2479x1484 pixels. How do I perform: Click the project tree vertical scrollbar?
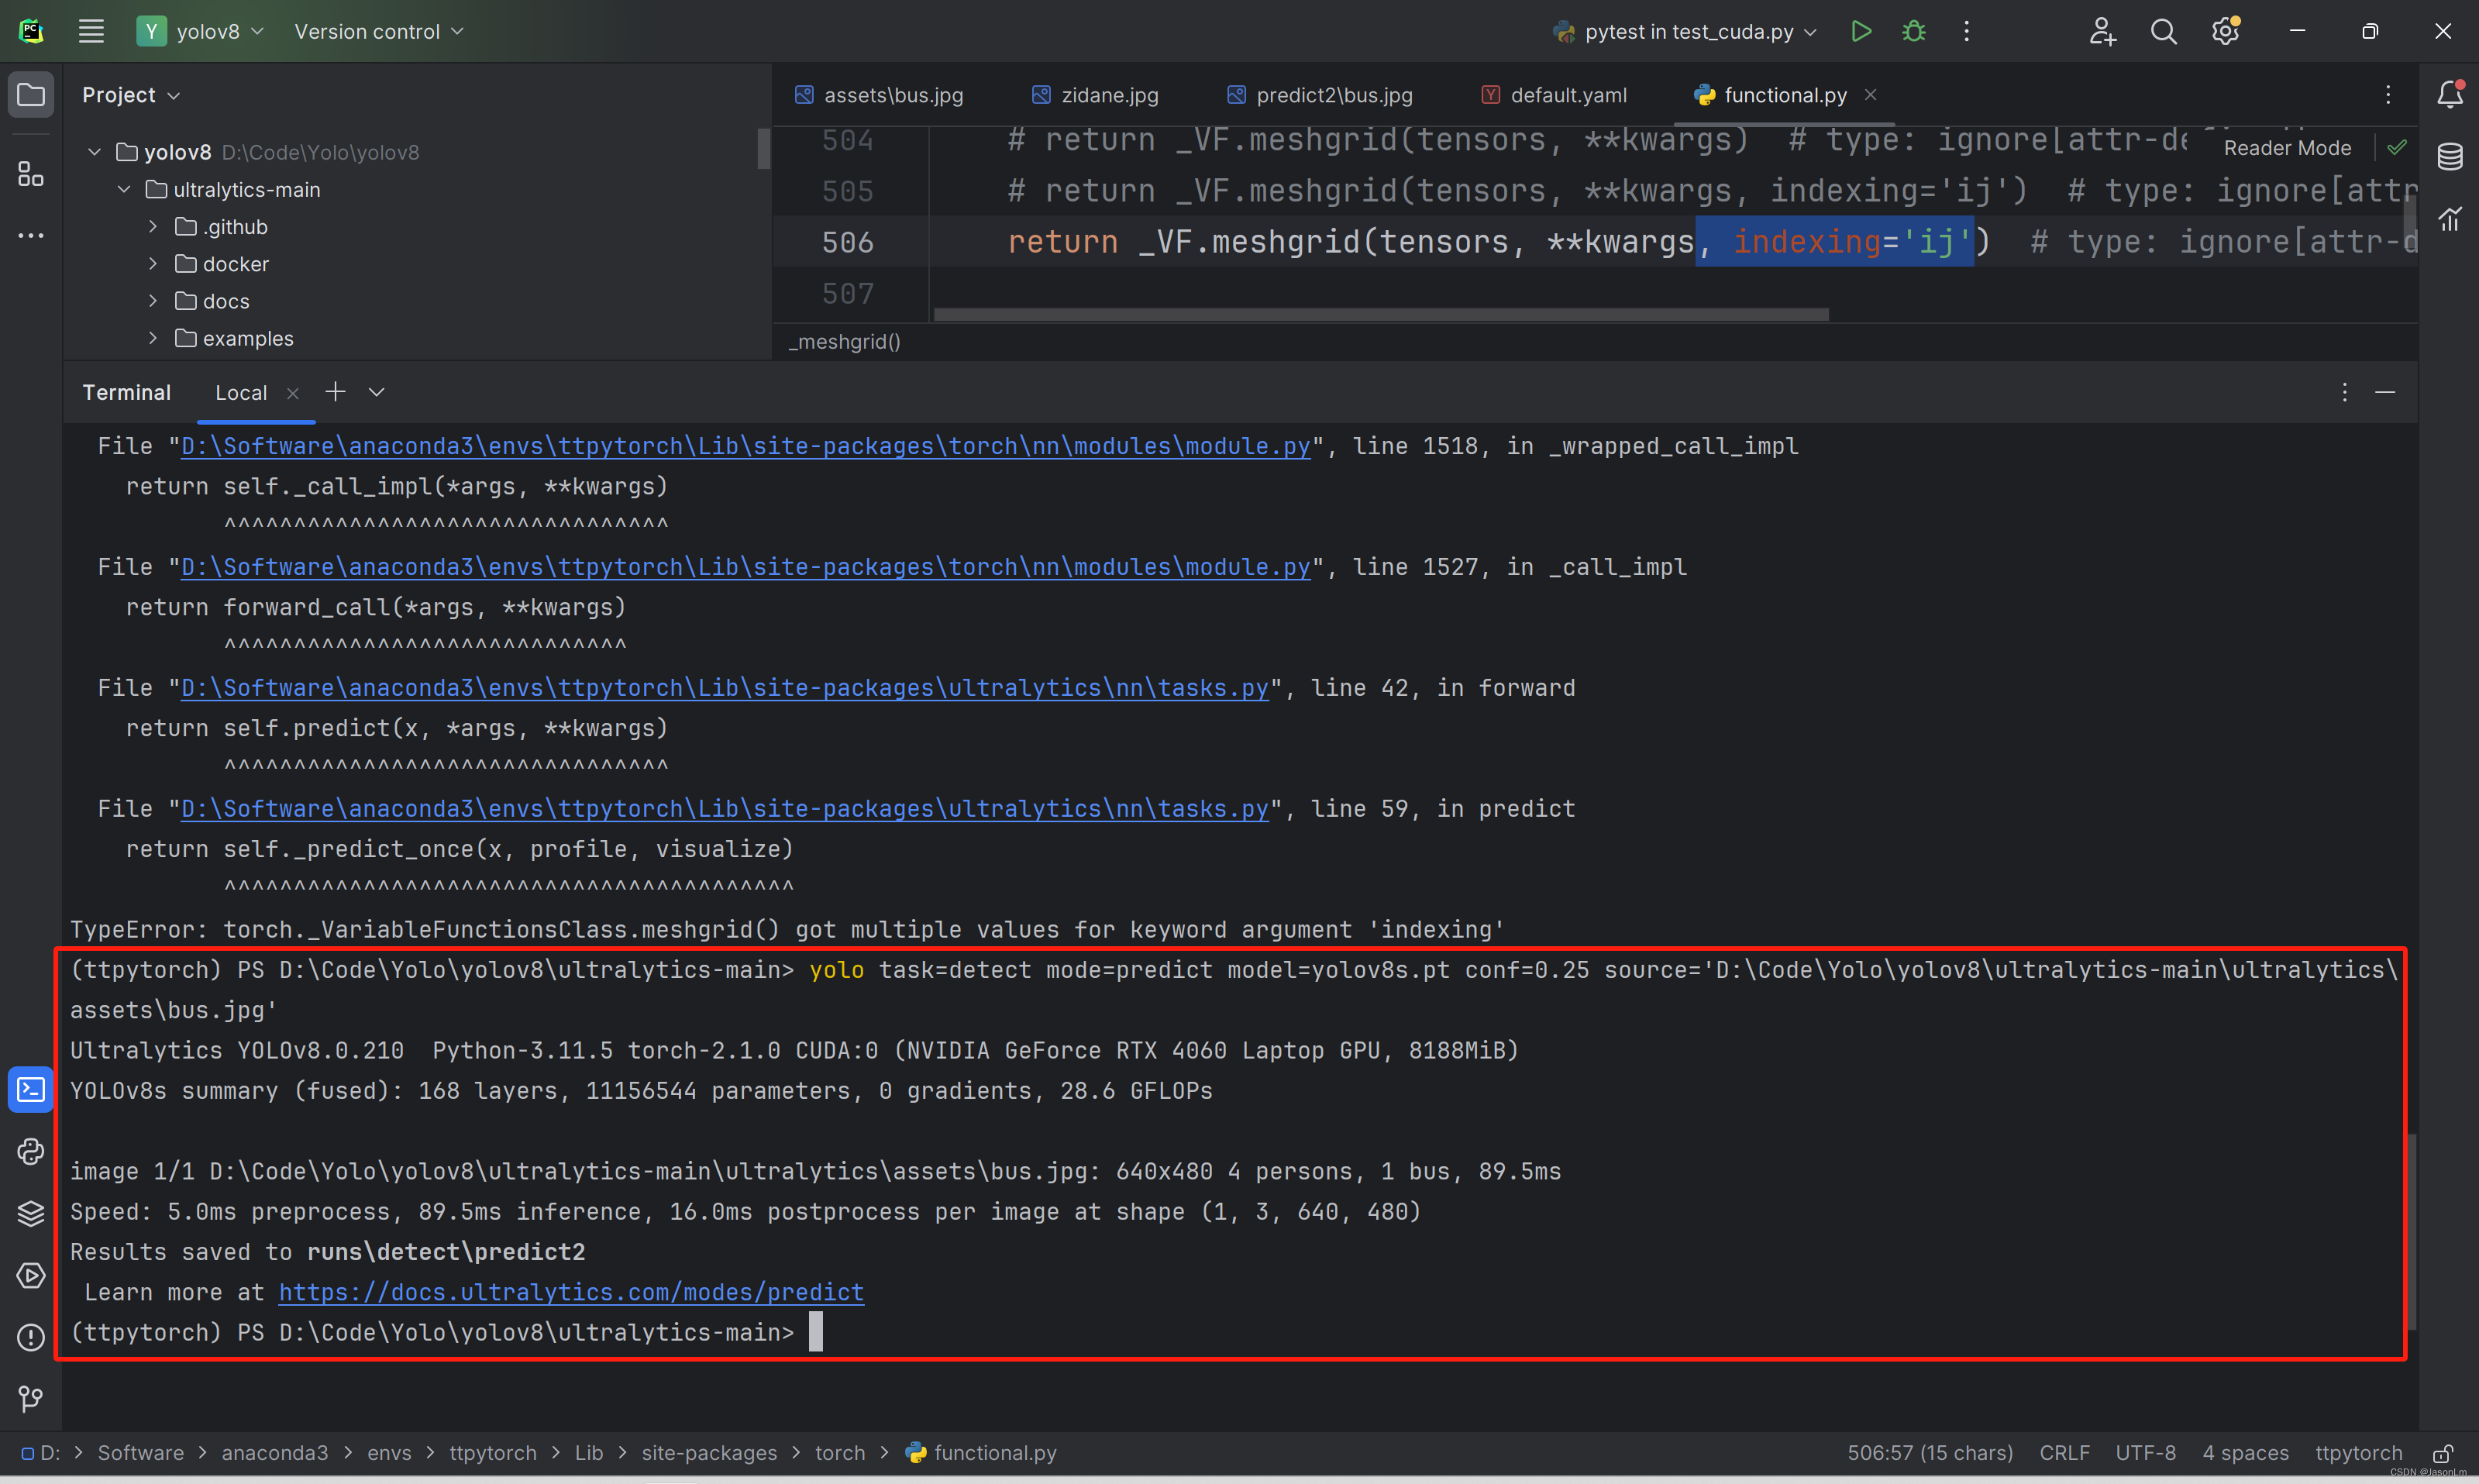pyautogui.click(x=763, y=148)
